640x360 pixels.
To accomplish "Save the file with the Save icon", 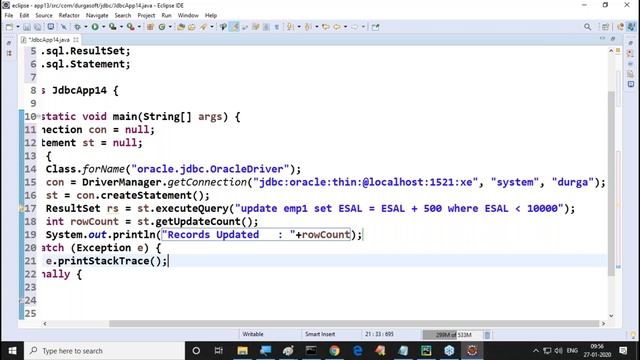I will (27, 27).
